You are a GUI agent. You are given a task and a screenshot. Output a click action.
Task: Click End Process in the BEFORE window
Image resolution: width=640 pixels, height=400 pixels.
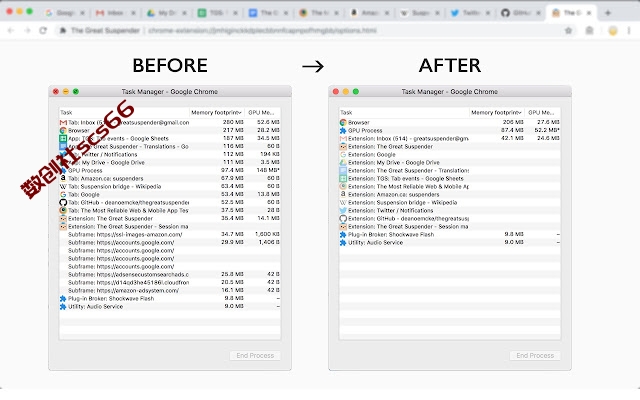tap(255, 356)
